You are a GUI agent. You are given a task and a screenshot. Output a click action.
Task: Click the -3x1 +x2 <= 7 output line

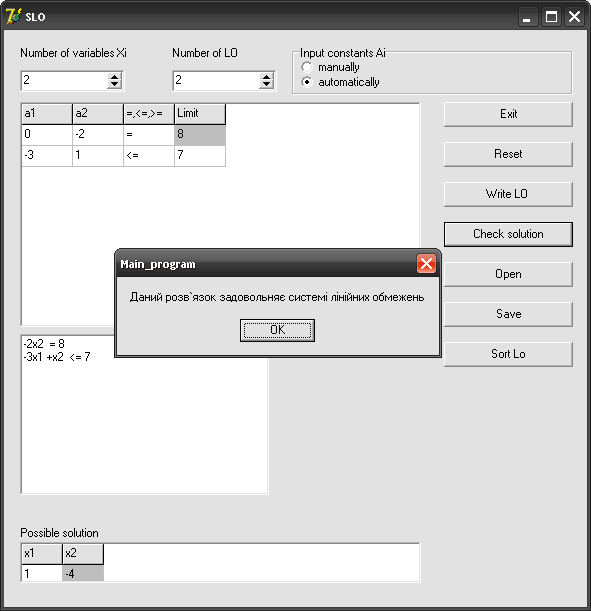56,357
